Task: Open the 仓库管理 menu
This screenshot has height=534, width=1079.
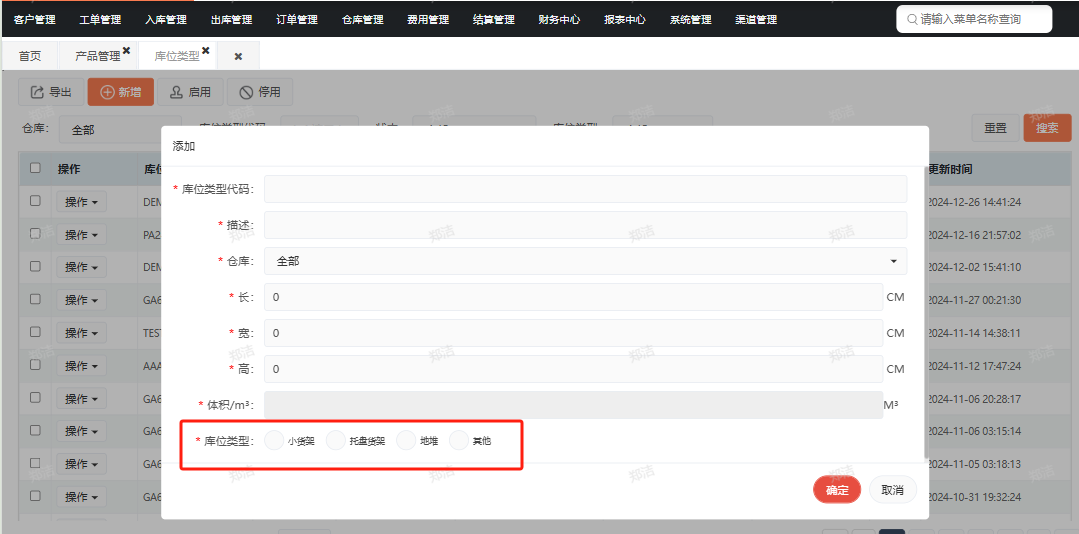Action: pyautogui.click(x=363, y=20)
